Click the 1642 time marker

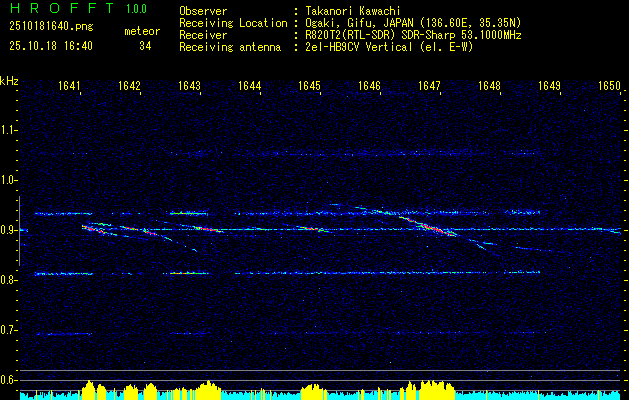click(129, 85)
